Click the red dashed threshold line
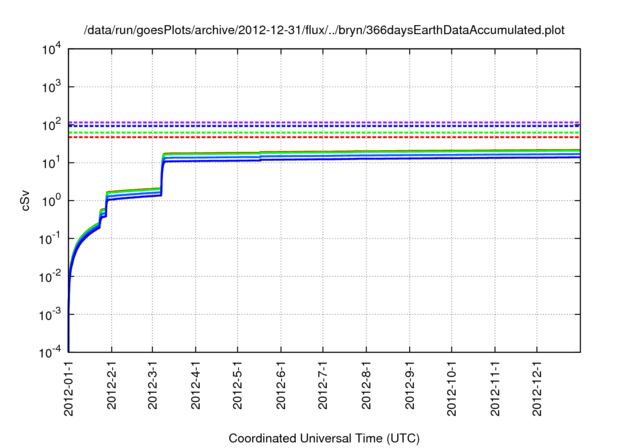Viewport: 640px width, 448px height. click(324, 137)
